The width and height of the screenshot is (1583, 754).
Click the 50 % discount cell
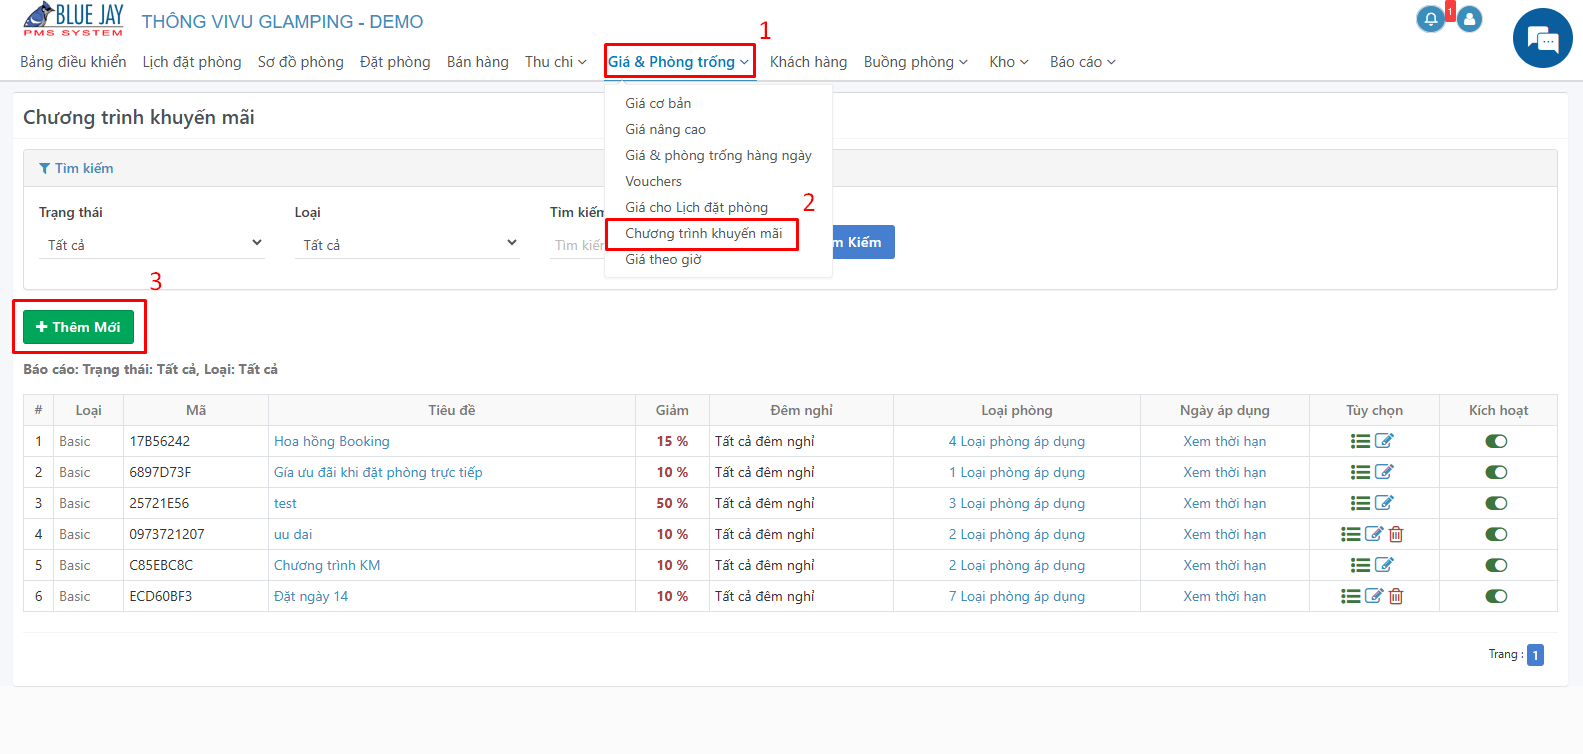pyautogui.click(x=672, y=503)
